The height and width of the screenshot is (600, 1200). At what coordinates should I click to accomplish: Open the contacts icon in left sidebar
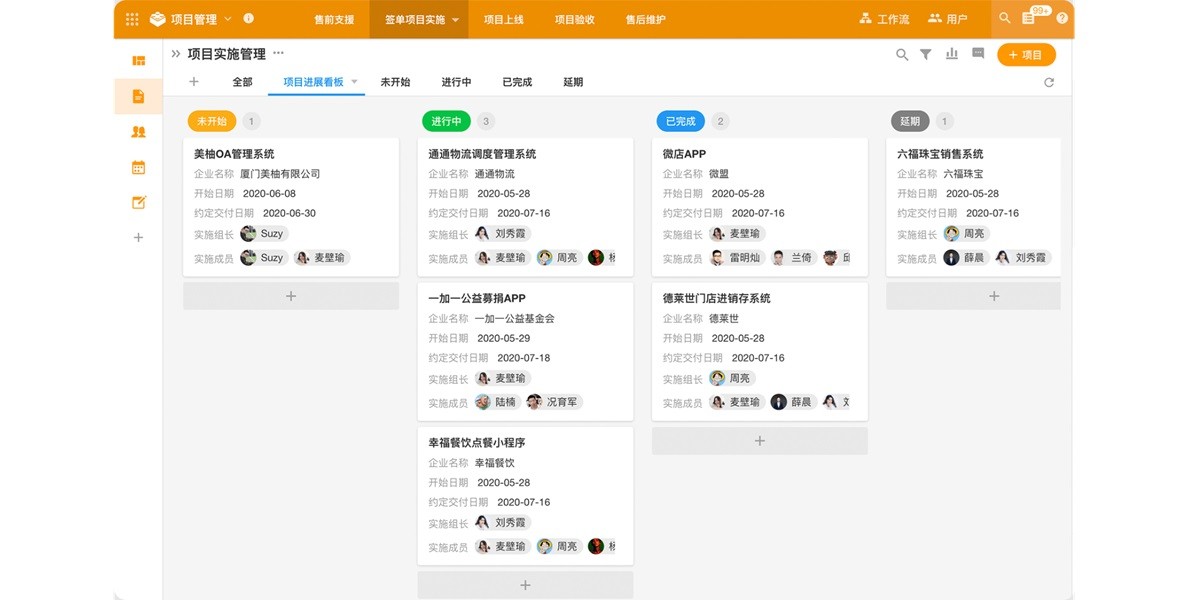coord(139,132)
